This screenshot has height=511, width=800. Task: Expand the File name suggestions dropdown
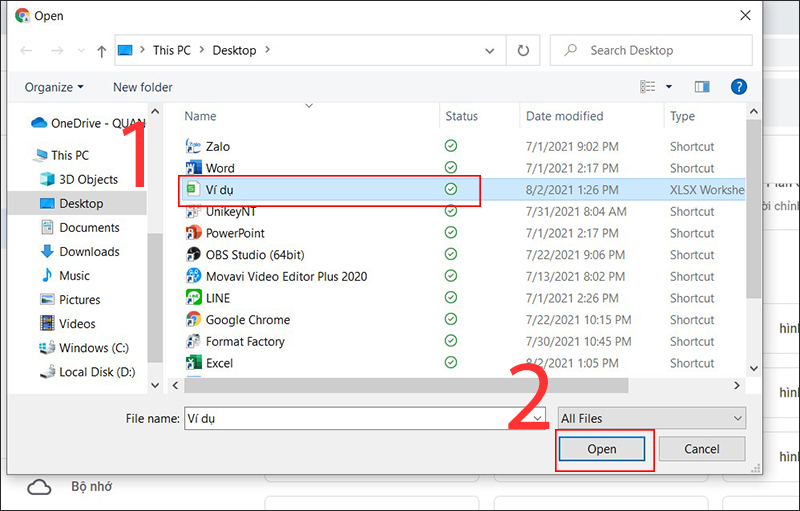(537, 418)
